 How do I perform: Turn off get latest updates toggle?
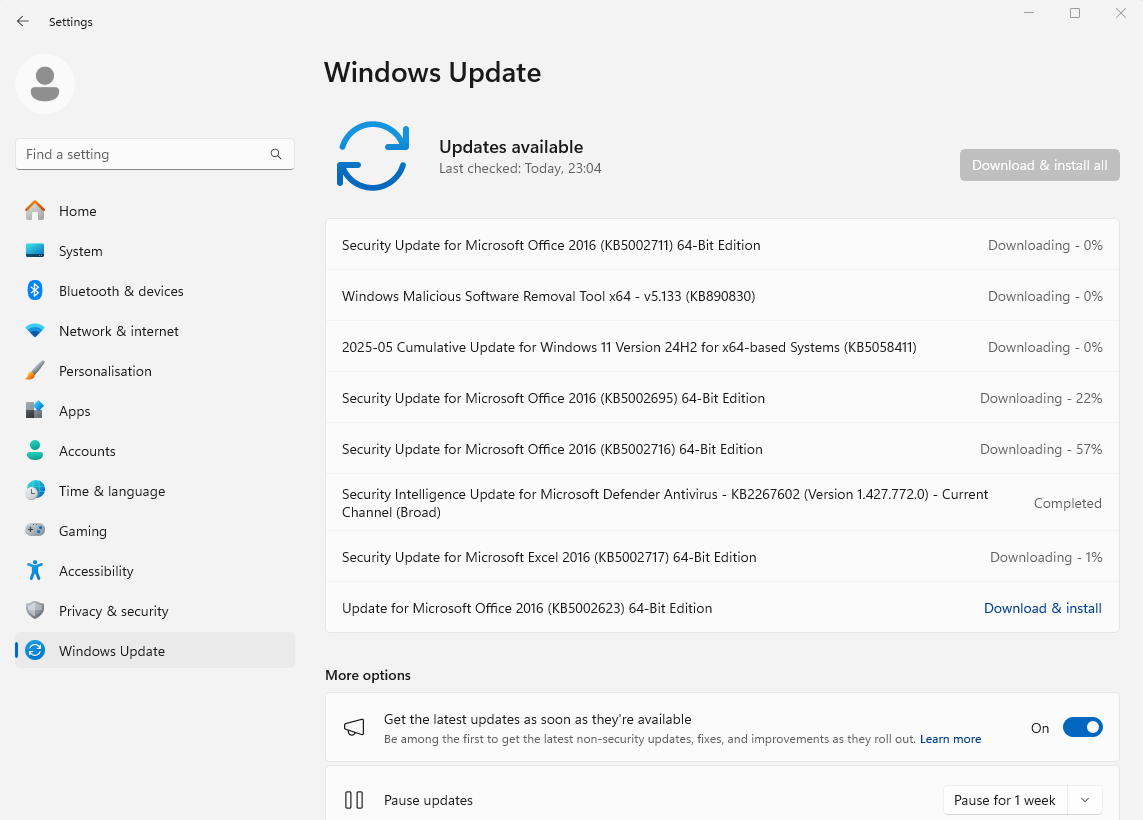(1082, 728)
